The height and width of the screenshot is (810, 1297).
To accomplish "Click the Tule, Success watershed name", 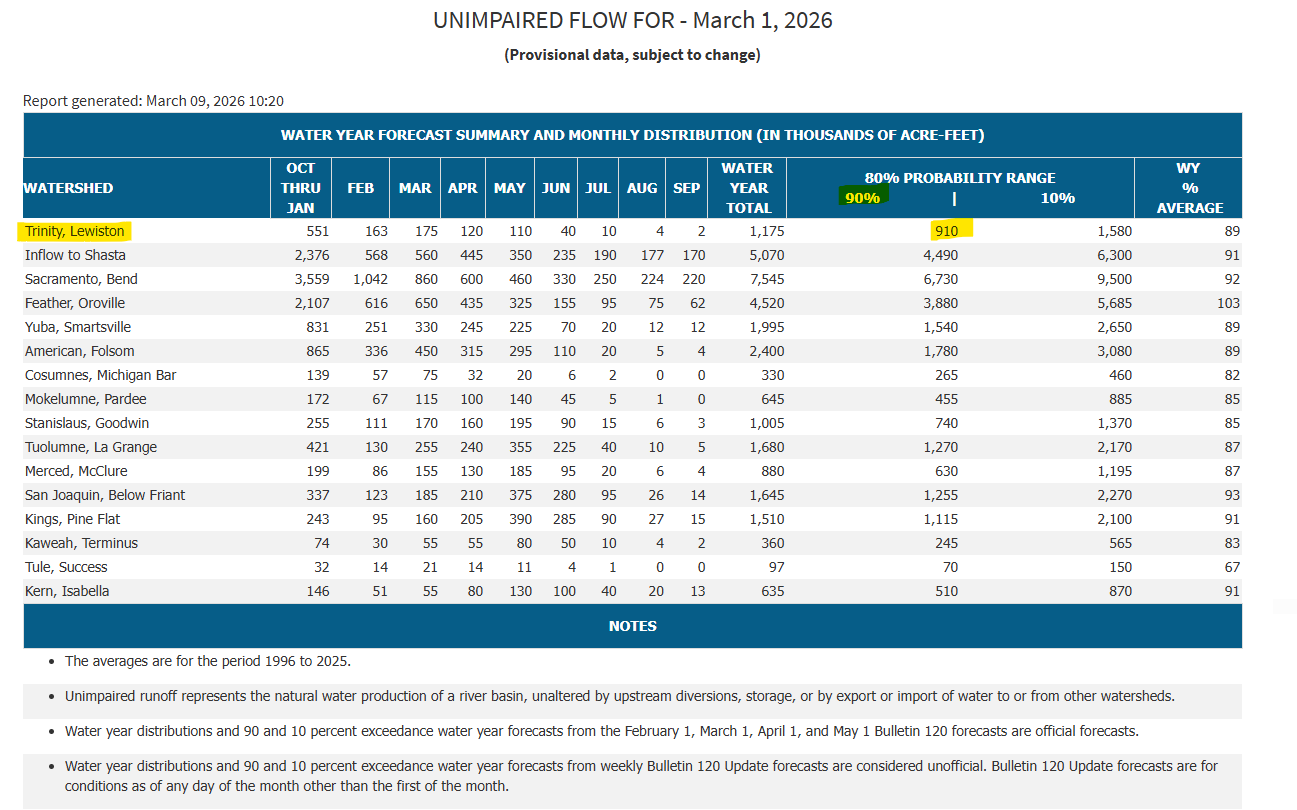I will pos(66,567).
